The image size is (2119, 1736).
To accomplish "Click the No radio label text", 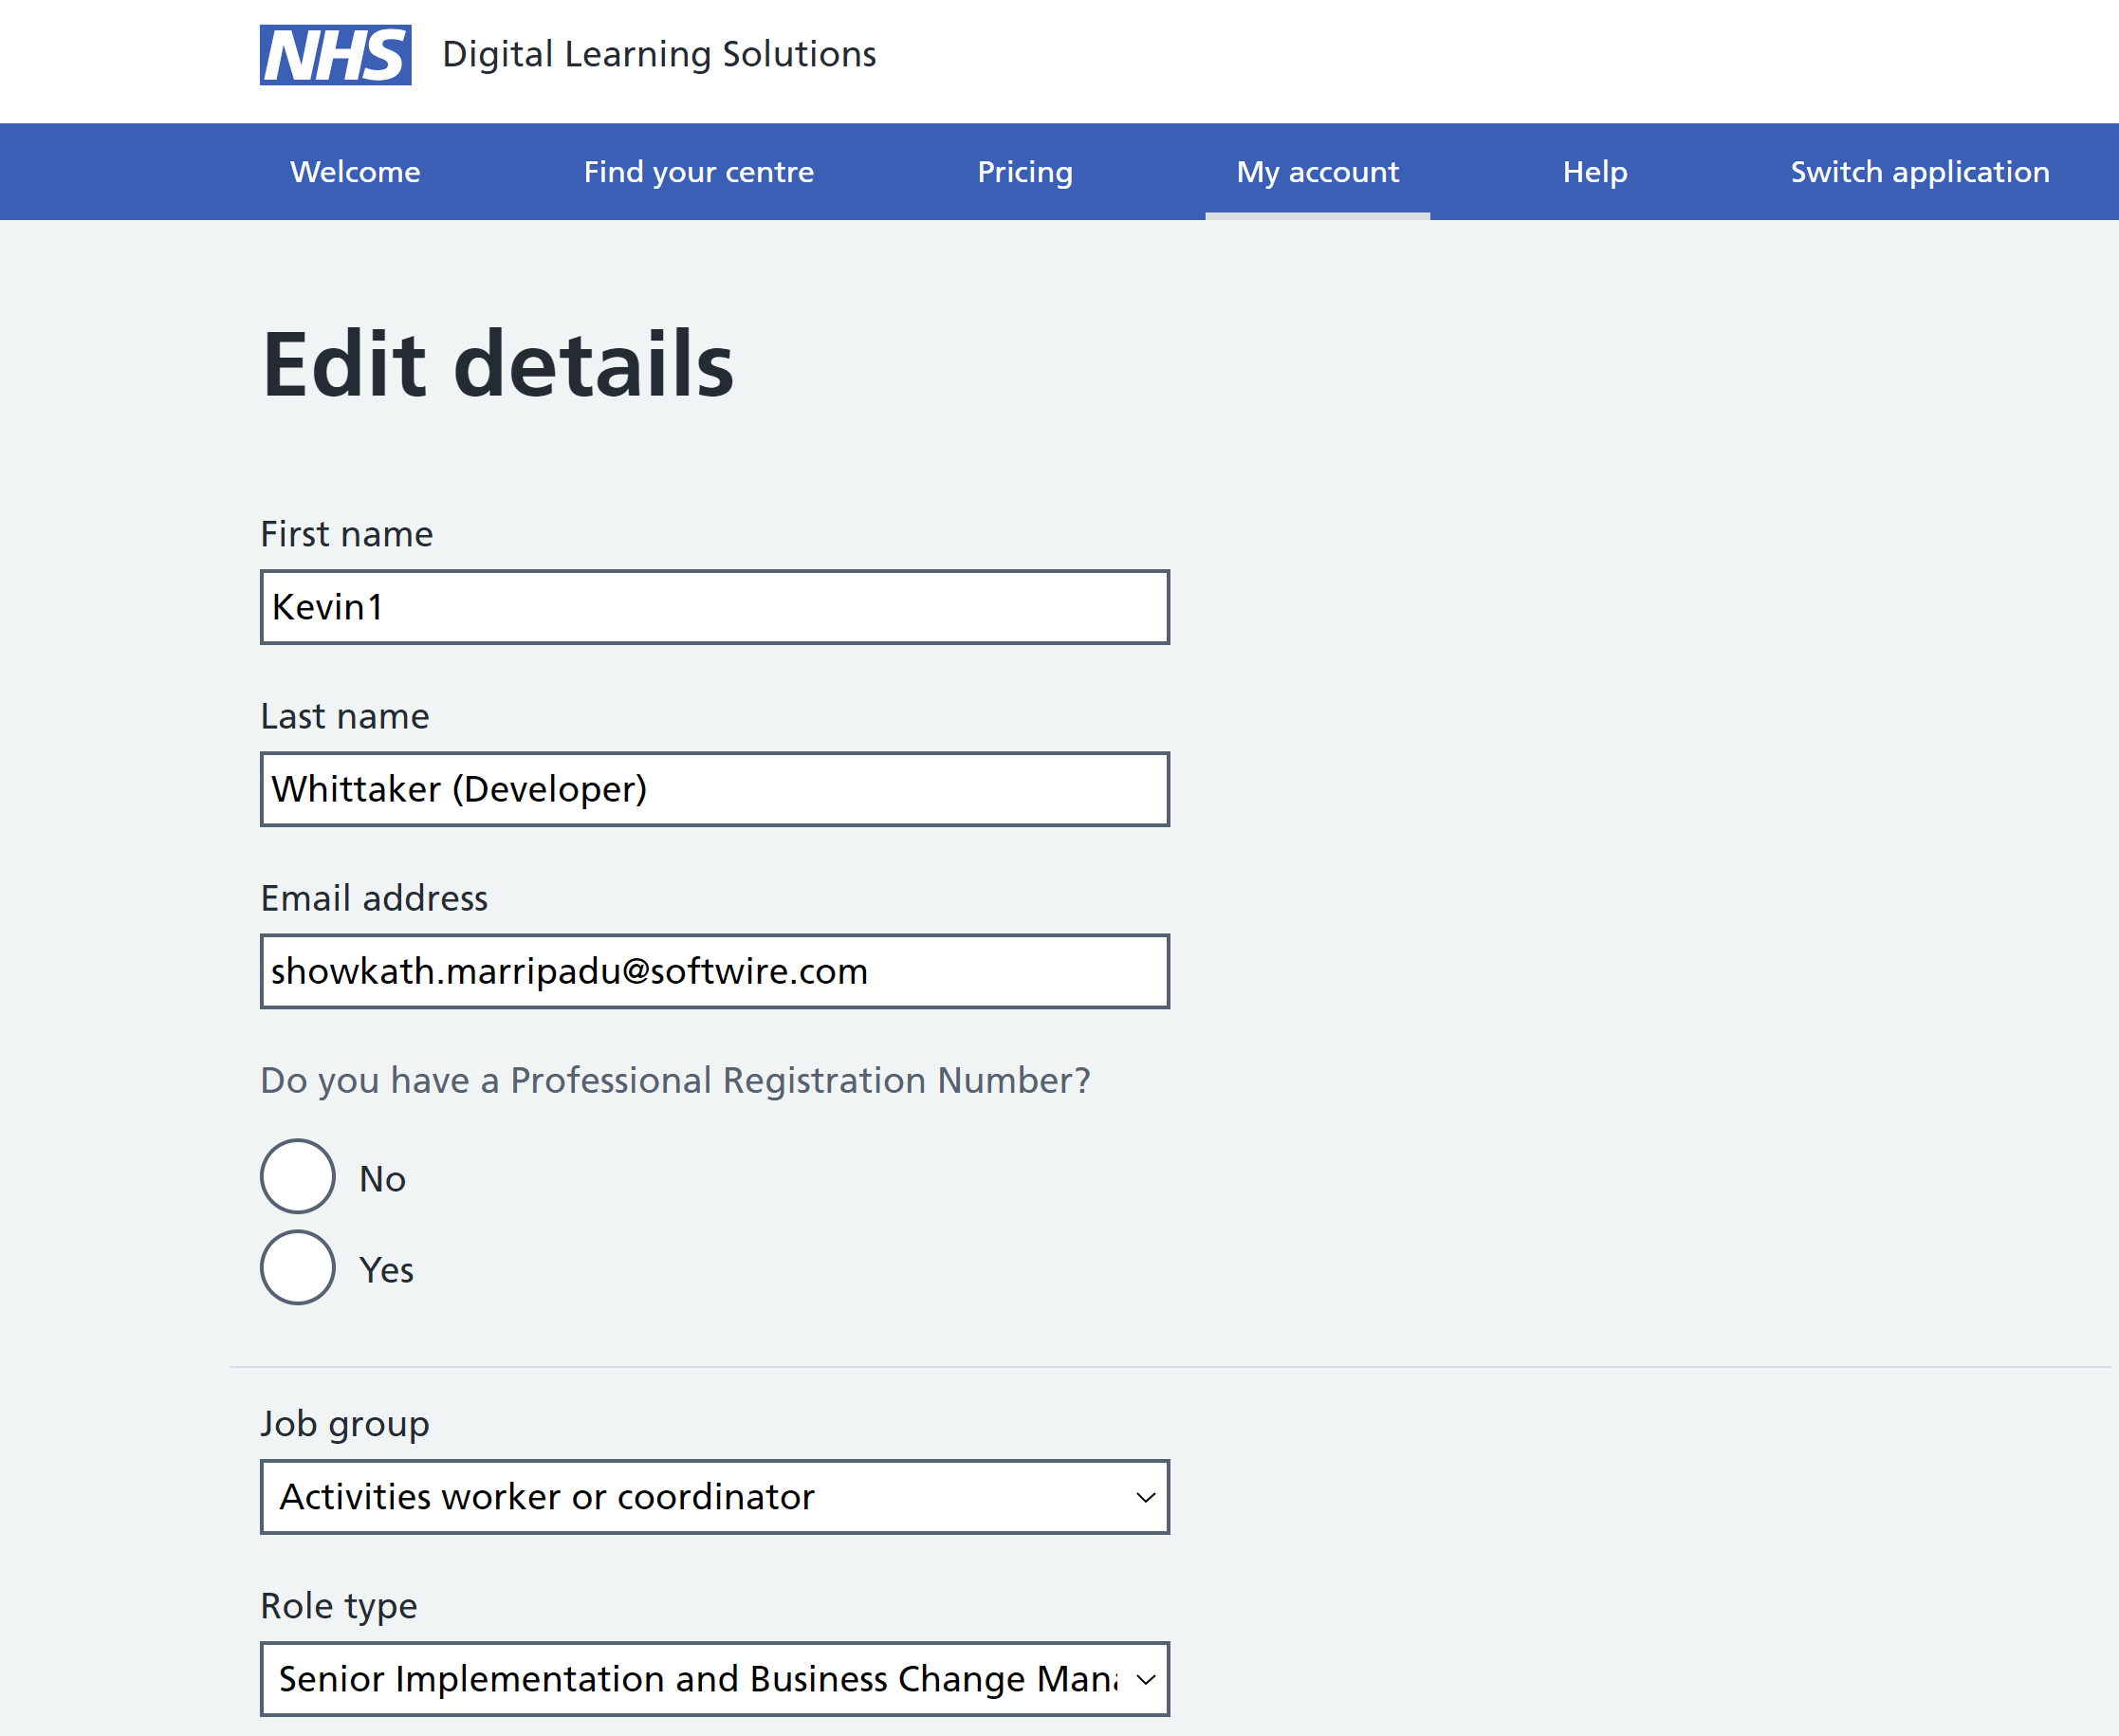I will click(x=382, y=1179).
